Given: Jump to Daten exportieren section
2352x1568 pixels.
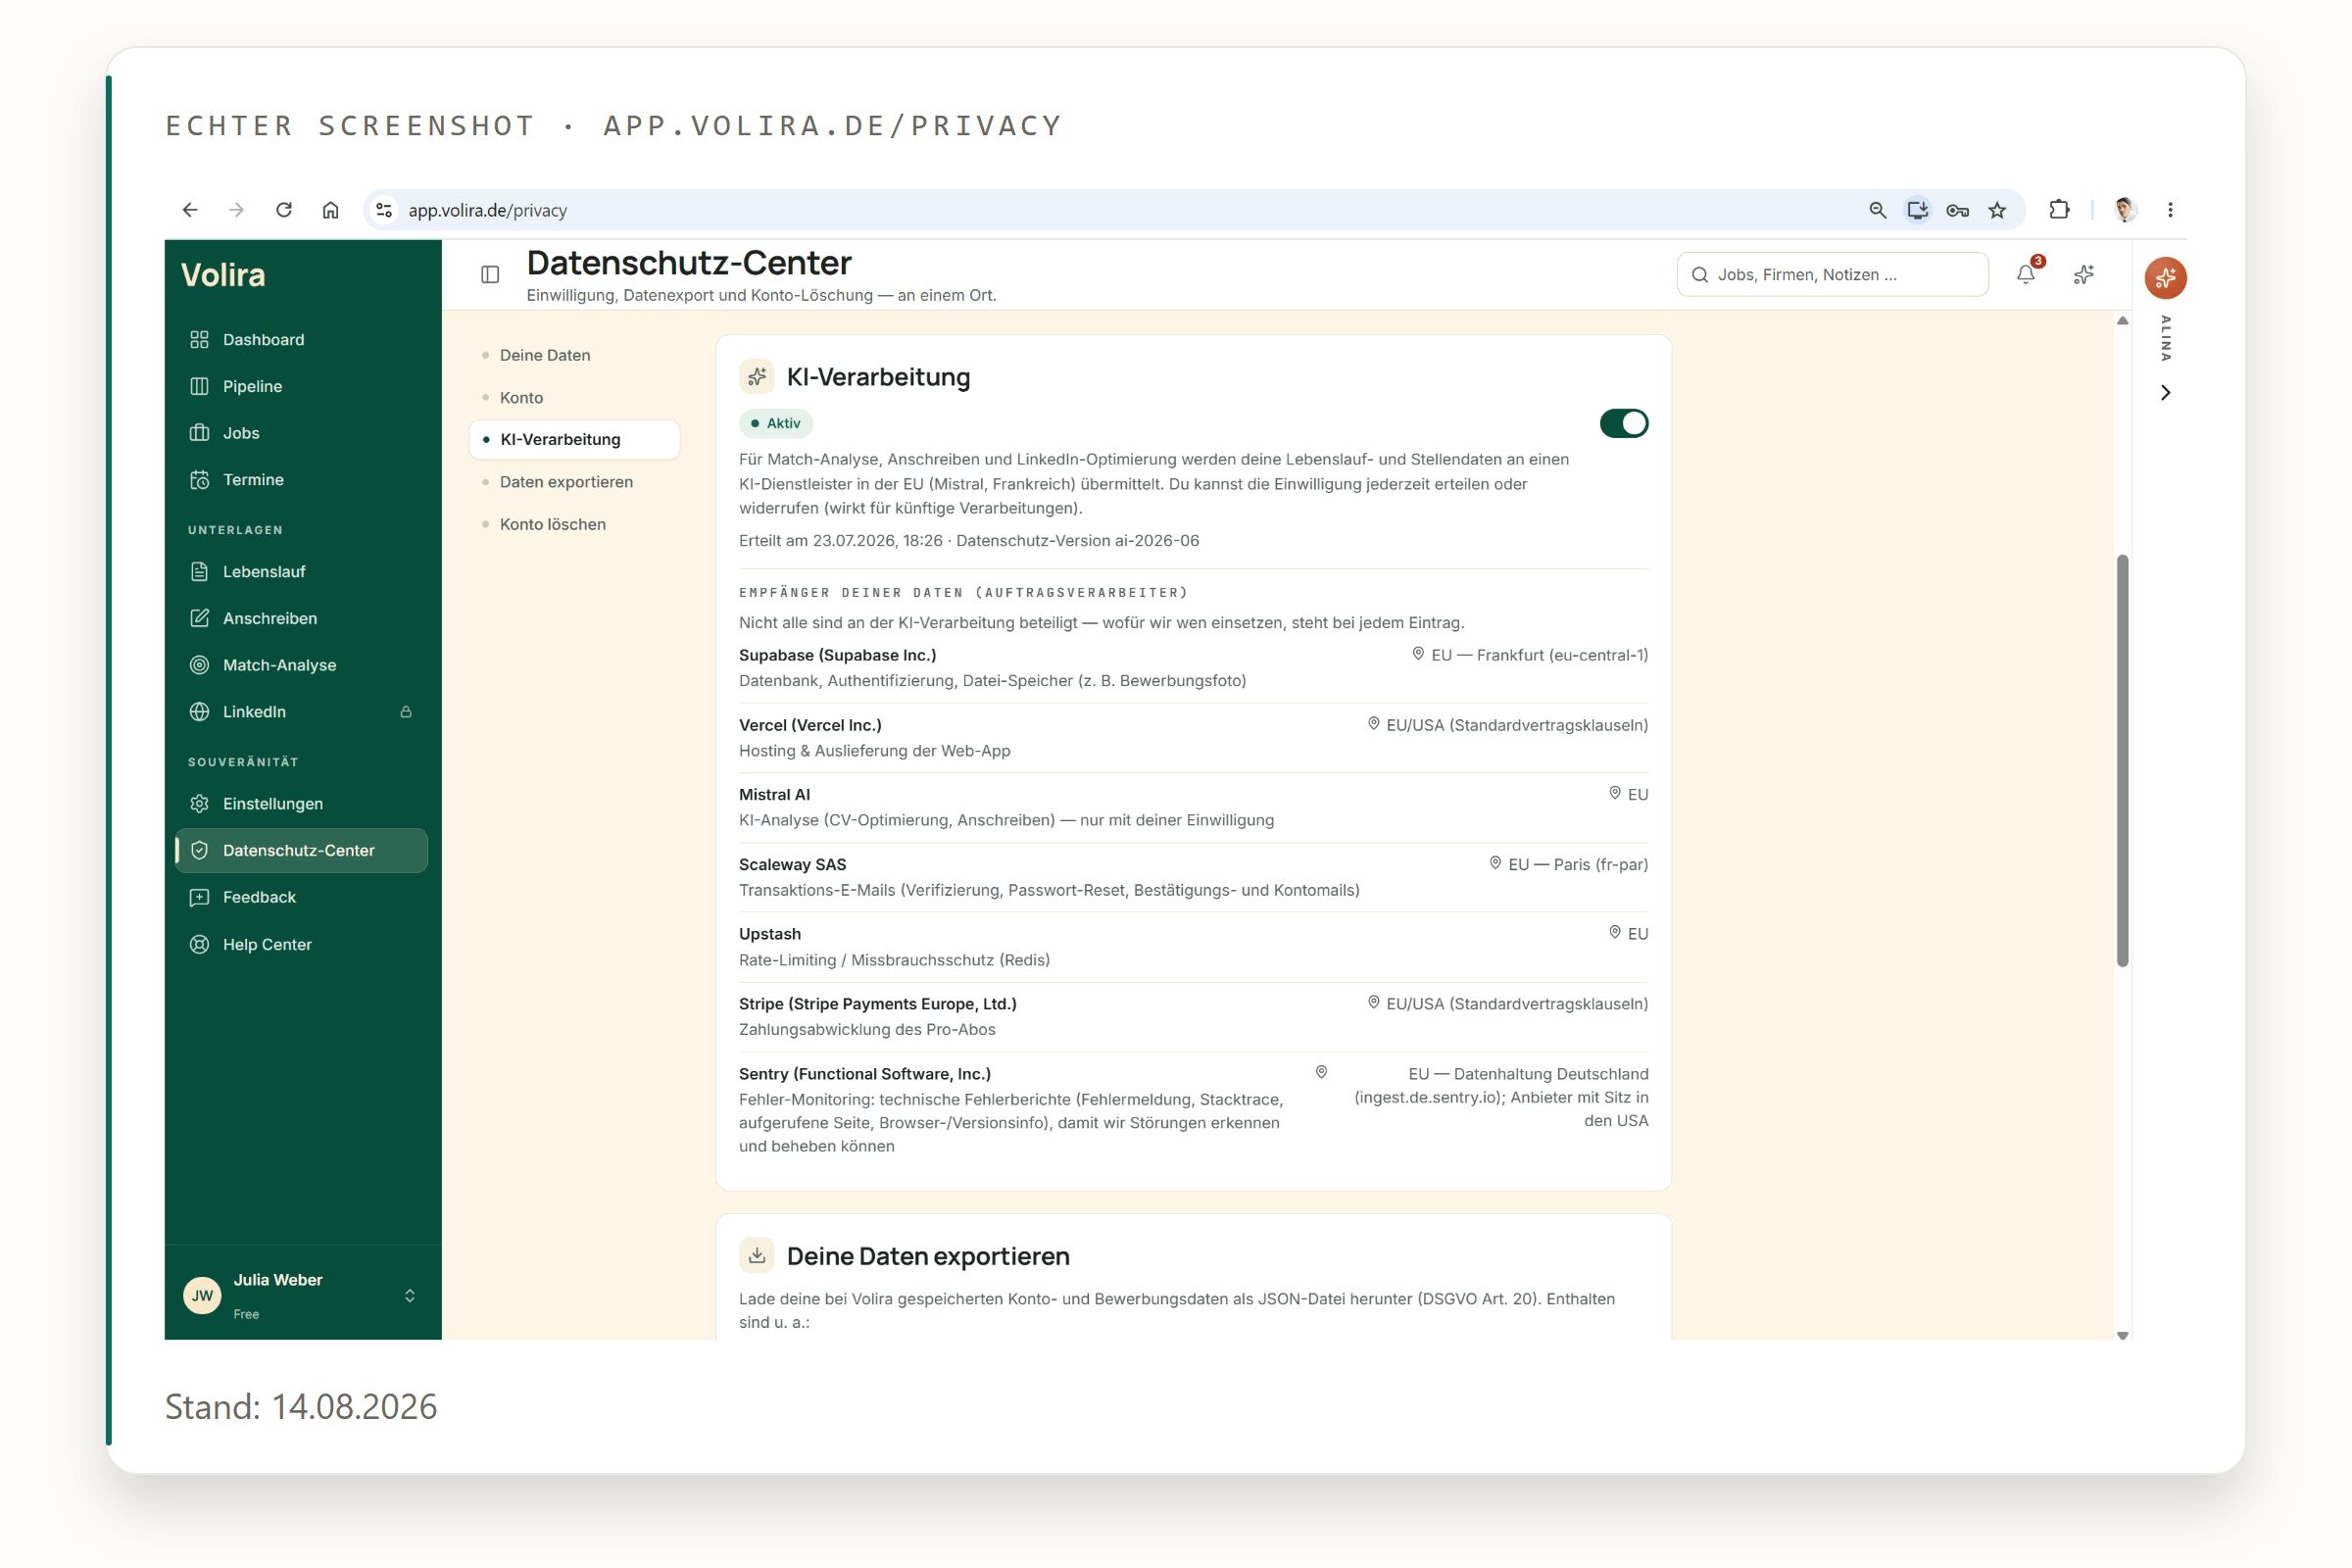Looking at the screenshot, I should 575,482.
